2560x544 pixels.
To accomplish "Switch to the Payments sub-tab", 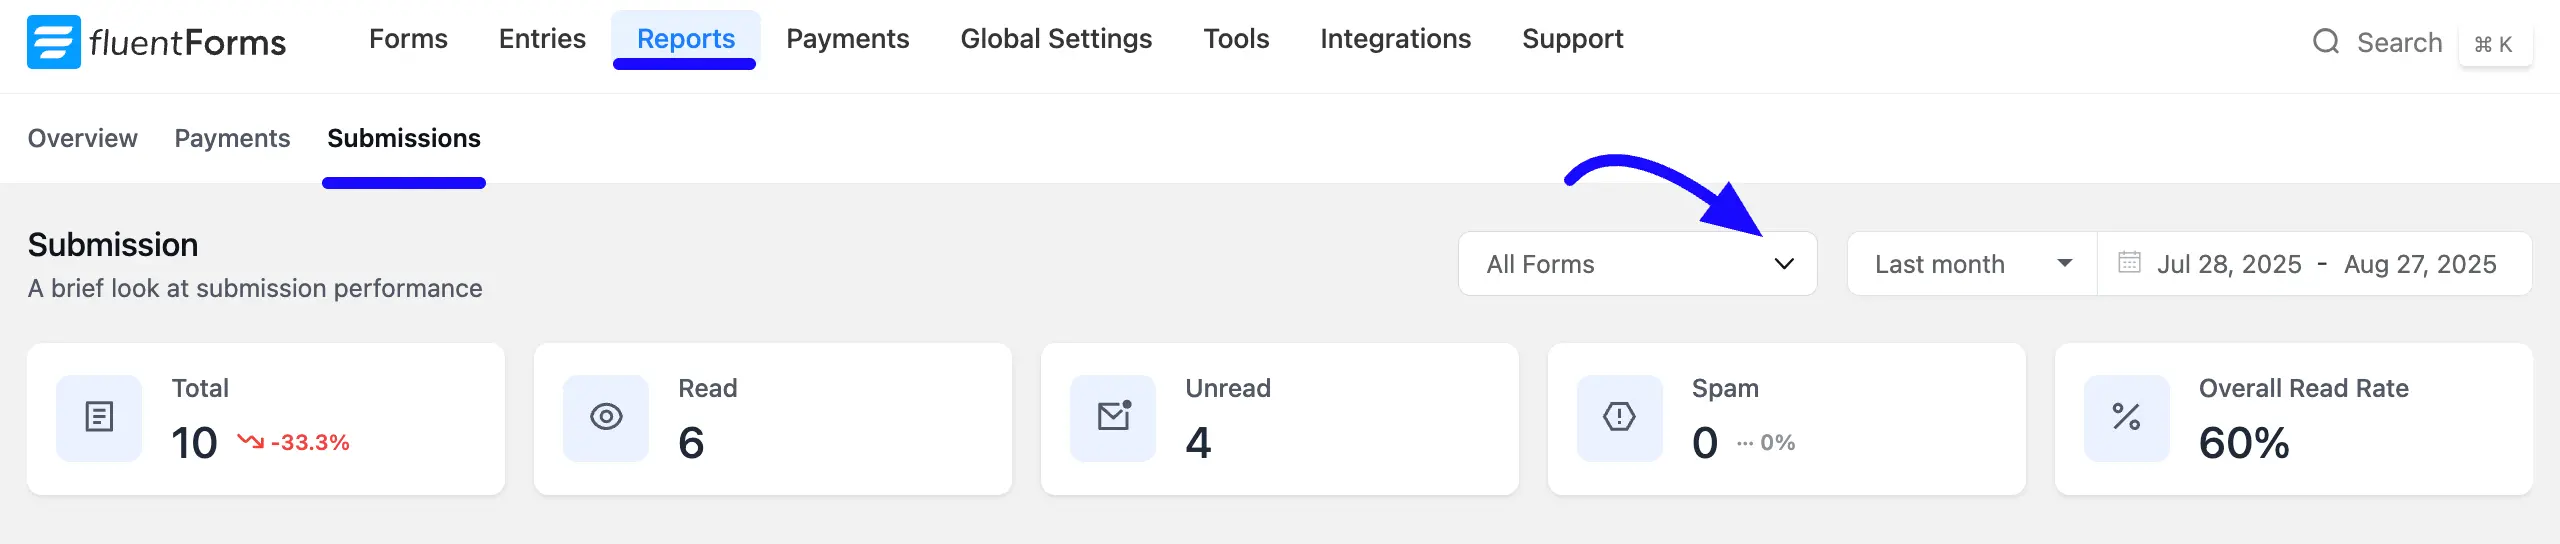I will coord(232,138).
